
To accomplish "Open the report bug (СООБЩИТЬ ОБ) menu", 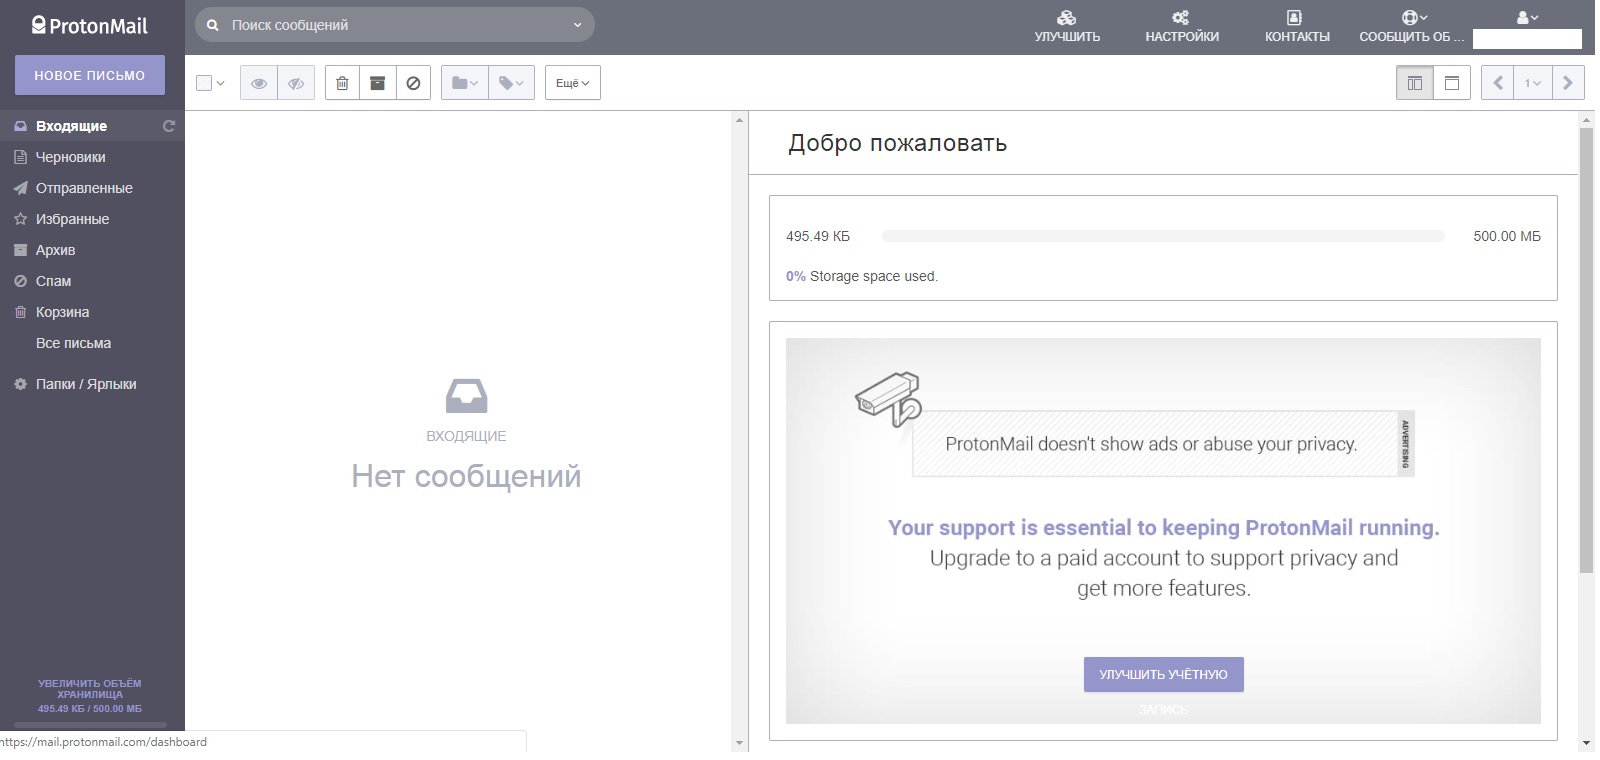I will [x=1412, y=26].
